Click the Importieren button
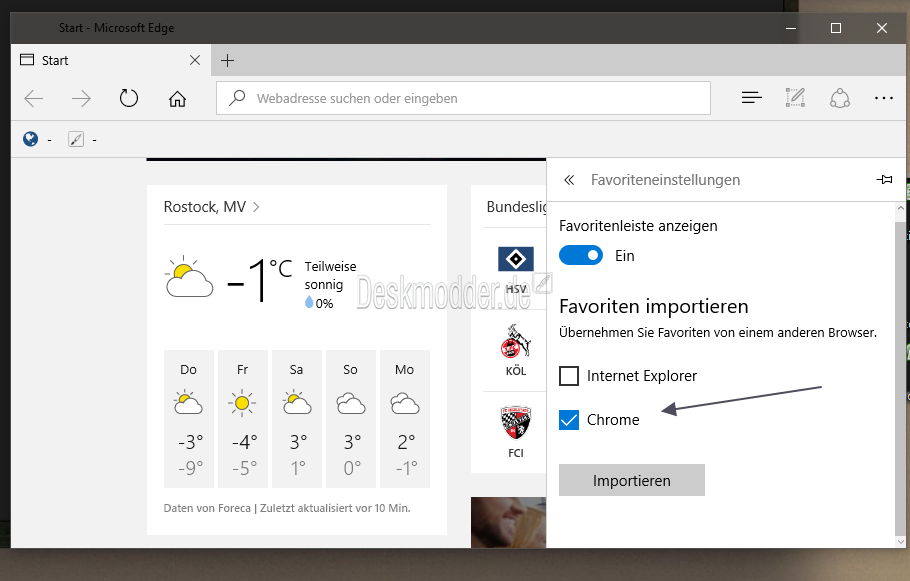Screen dimensions: 910x581 point(631,480)
